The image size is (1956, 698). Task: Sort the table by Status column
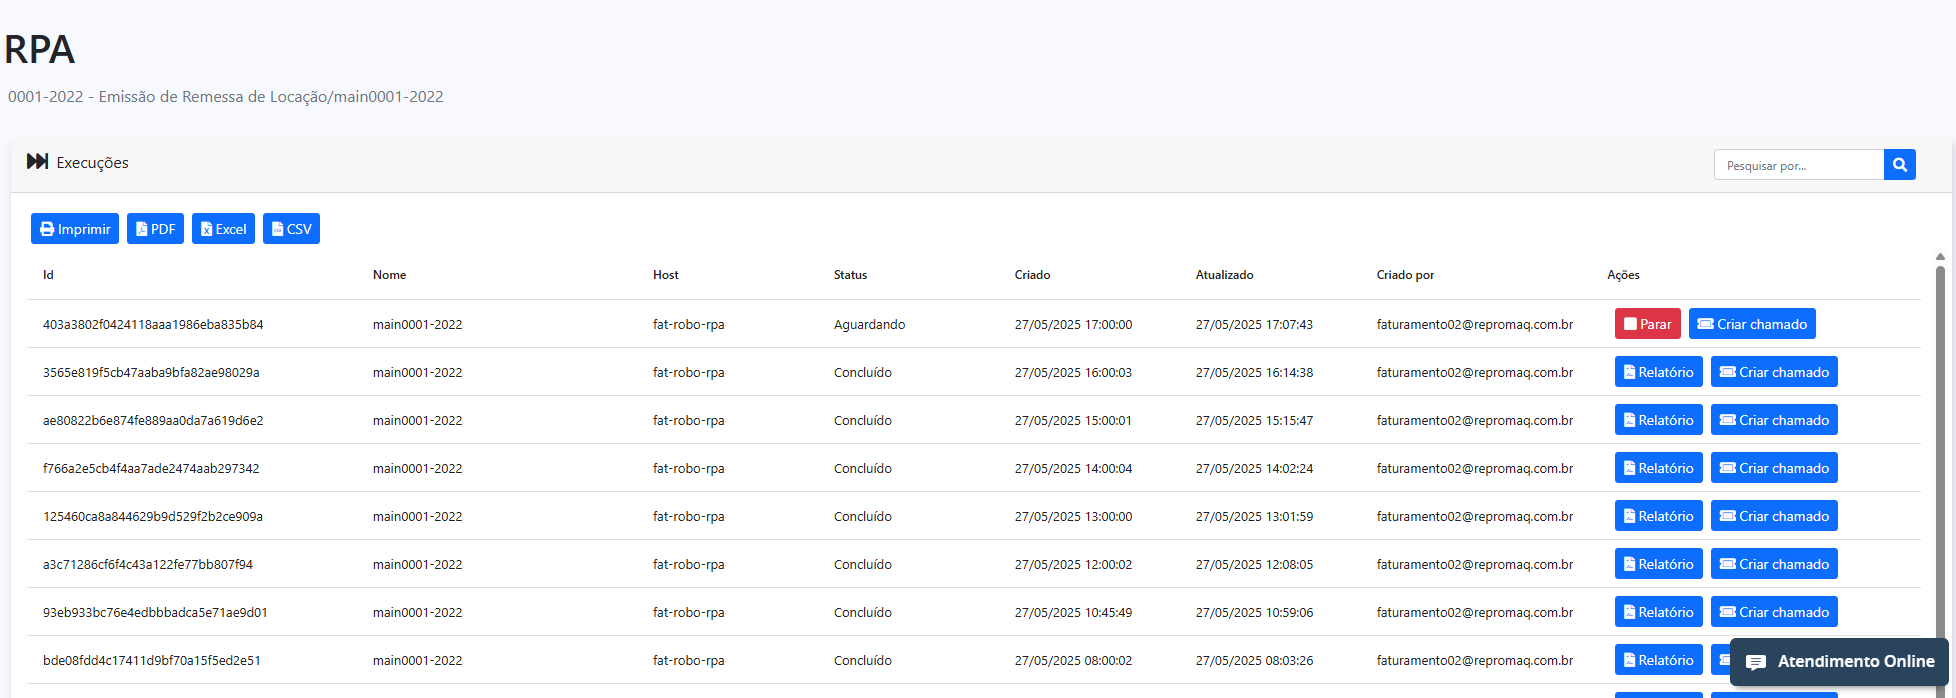[x=850, y=275]
